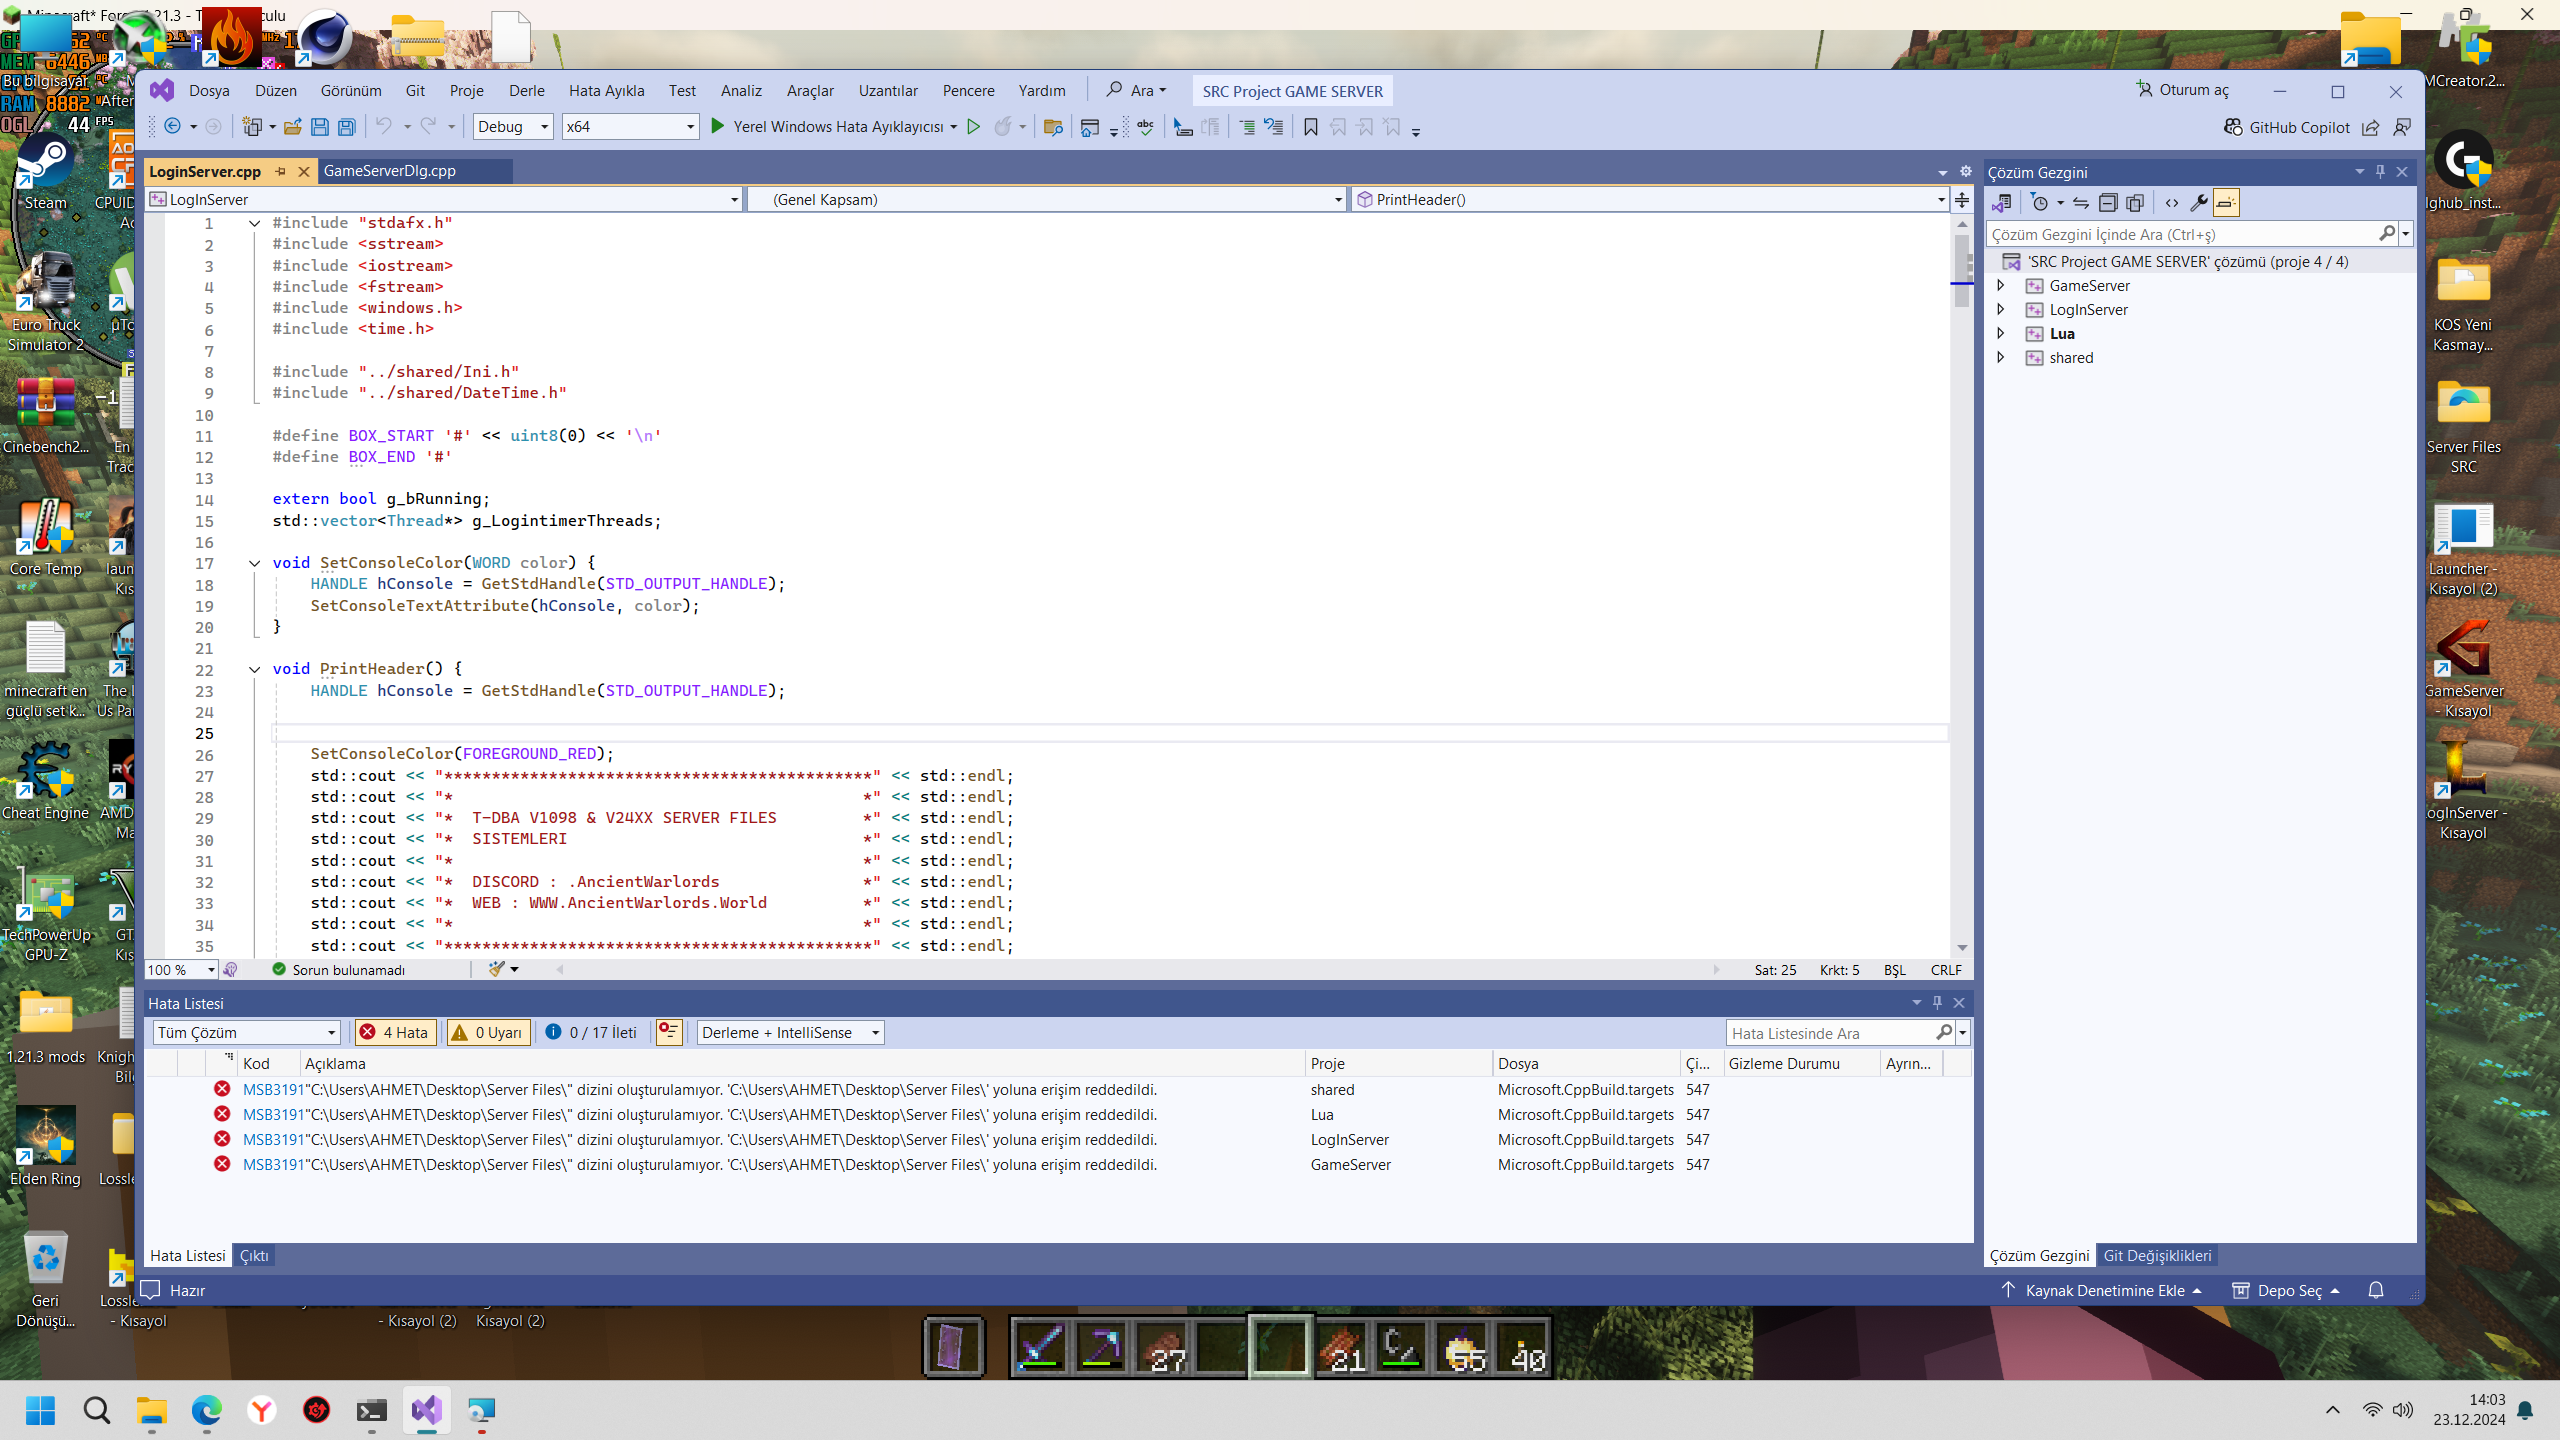Image resolution: width=2560 pixels, height=1440 pixels.
Task: Click File Explorer icon in Windows taskbar
Action: 152,1410
